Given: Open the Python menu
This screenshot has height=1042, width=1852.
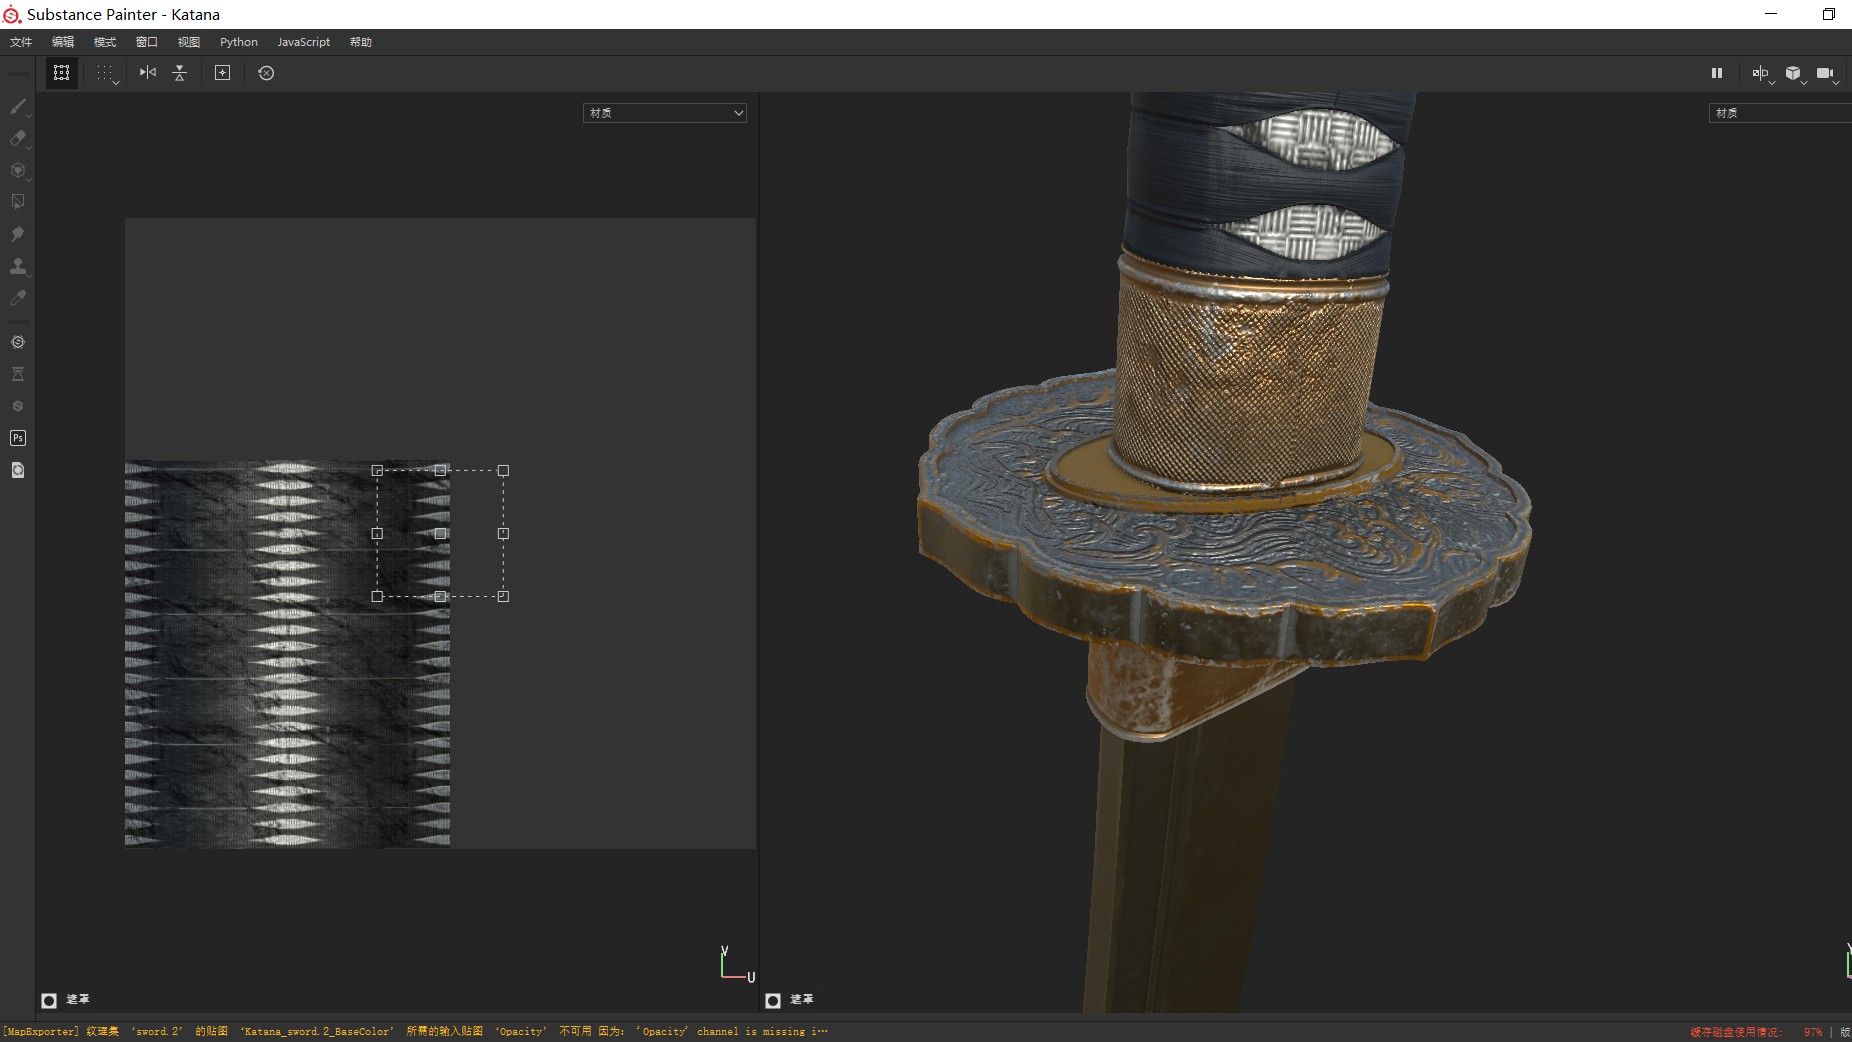Looking at the screenshot, I should (x=239, y=42).
